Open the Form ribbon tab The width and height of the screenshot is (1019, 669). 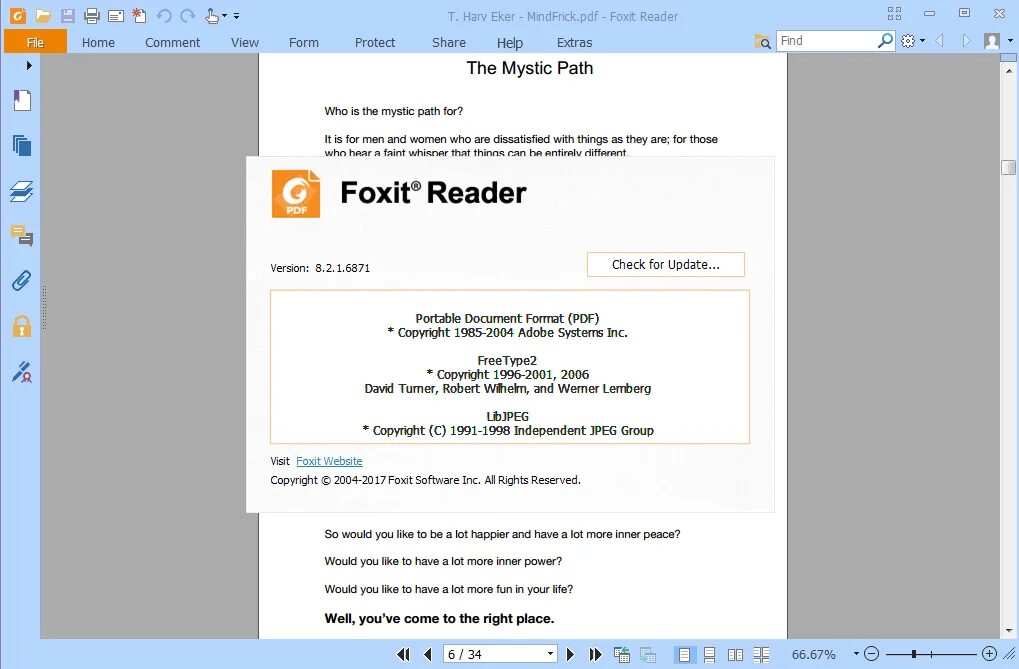pyautogui.click(x=303, y=42)
